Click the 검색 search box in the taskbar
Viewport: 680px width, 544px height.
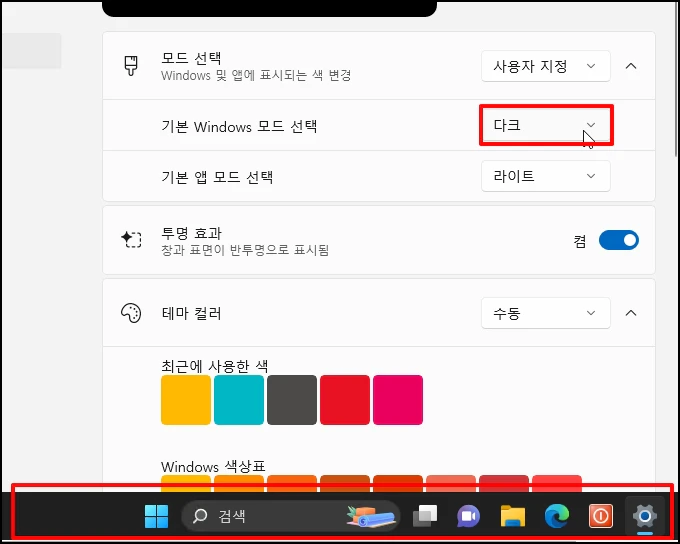pos(291,516)
